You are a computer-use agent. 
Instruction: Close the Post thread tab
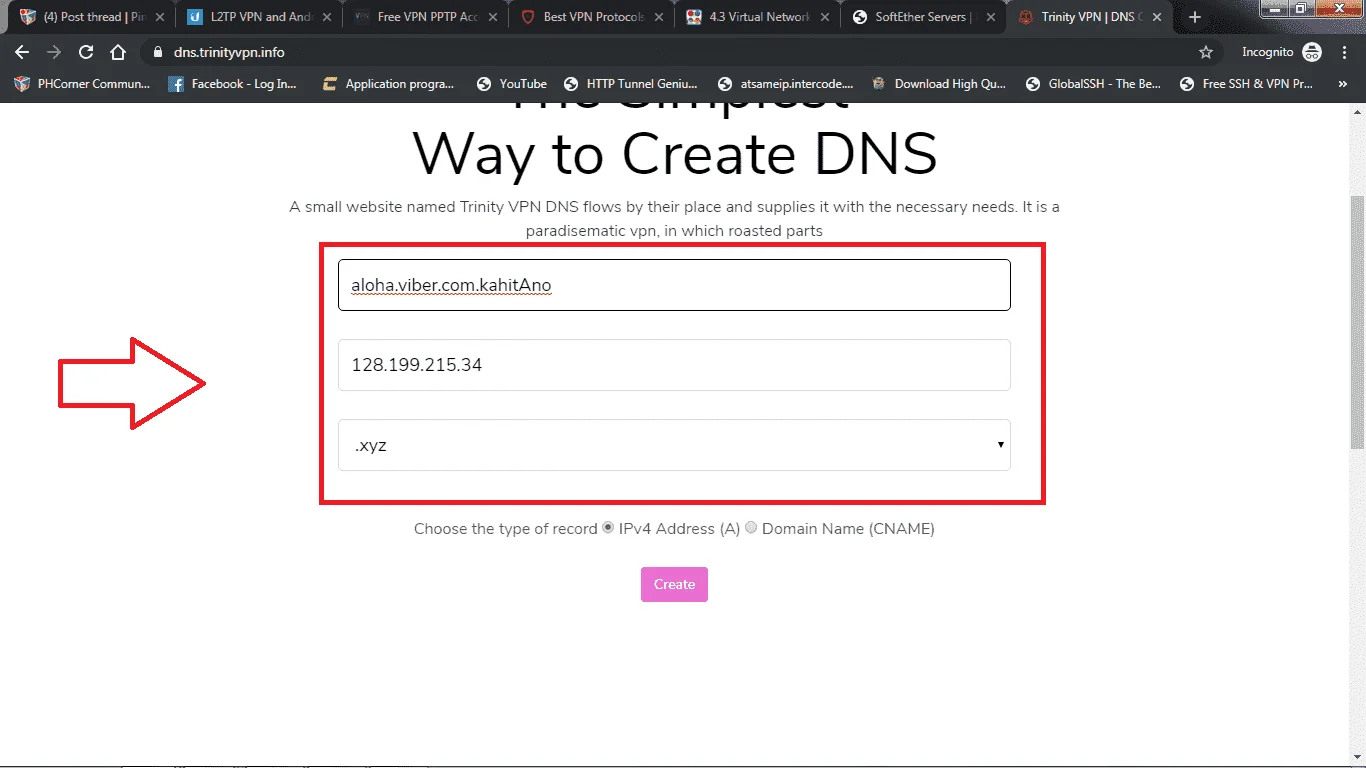point(158,17)
